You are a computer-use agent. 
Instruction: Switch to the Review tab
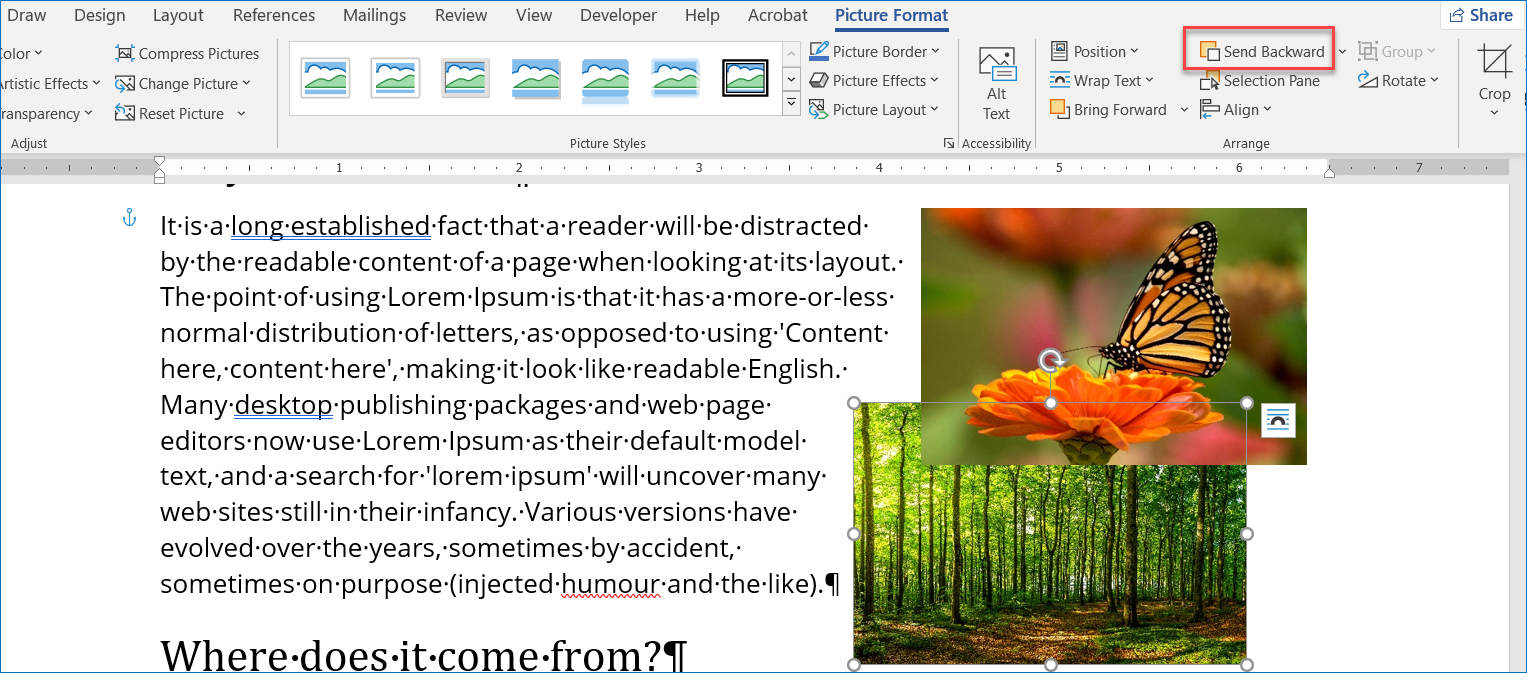[x=460, y=15]
